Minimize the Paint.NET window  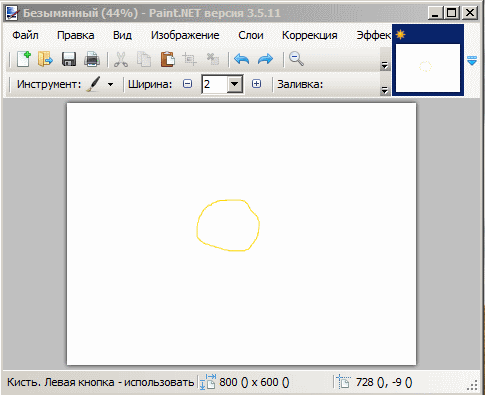point(435,13)
